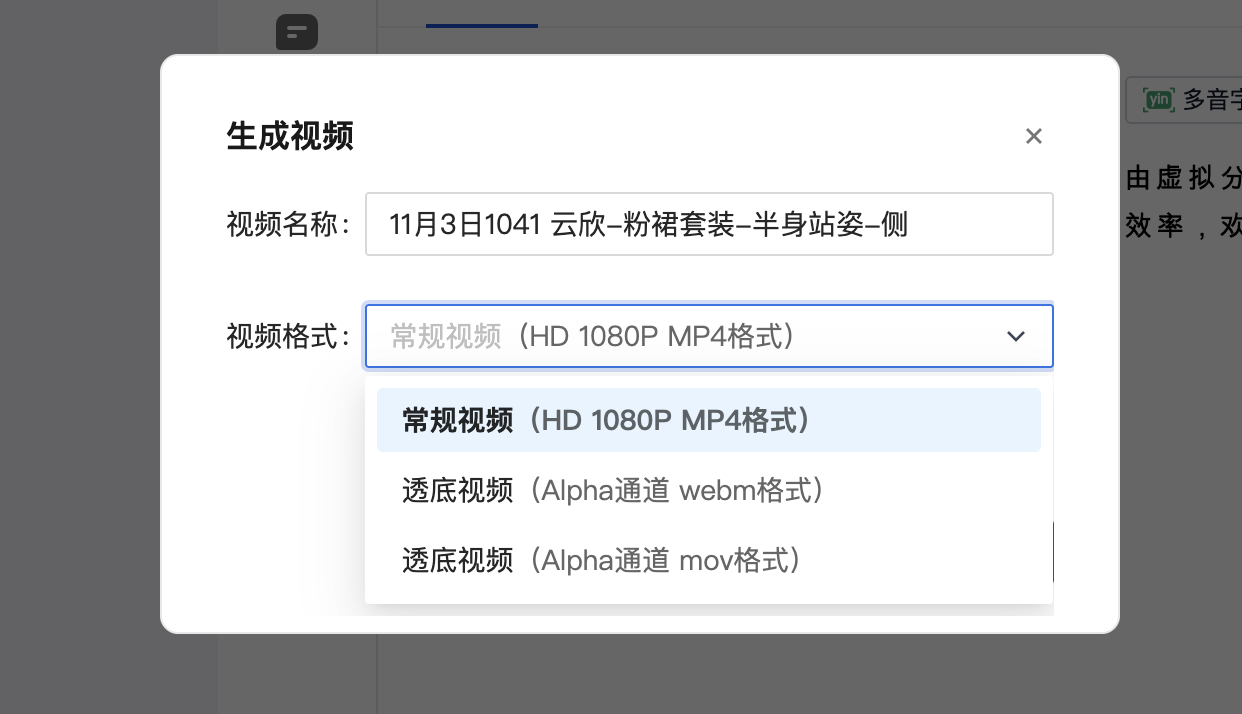
Task: Close the 生成视频 dialog with the X
Action: (1034, 136)
